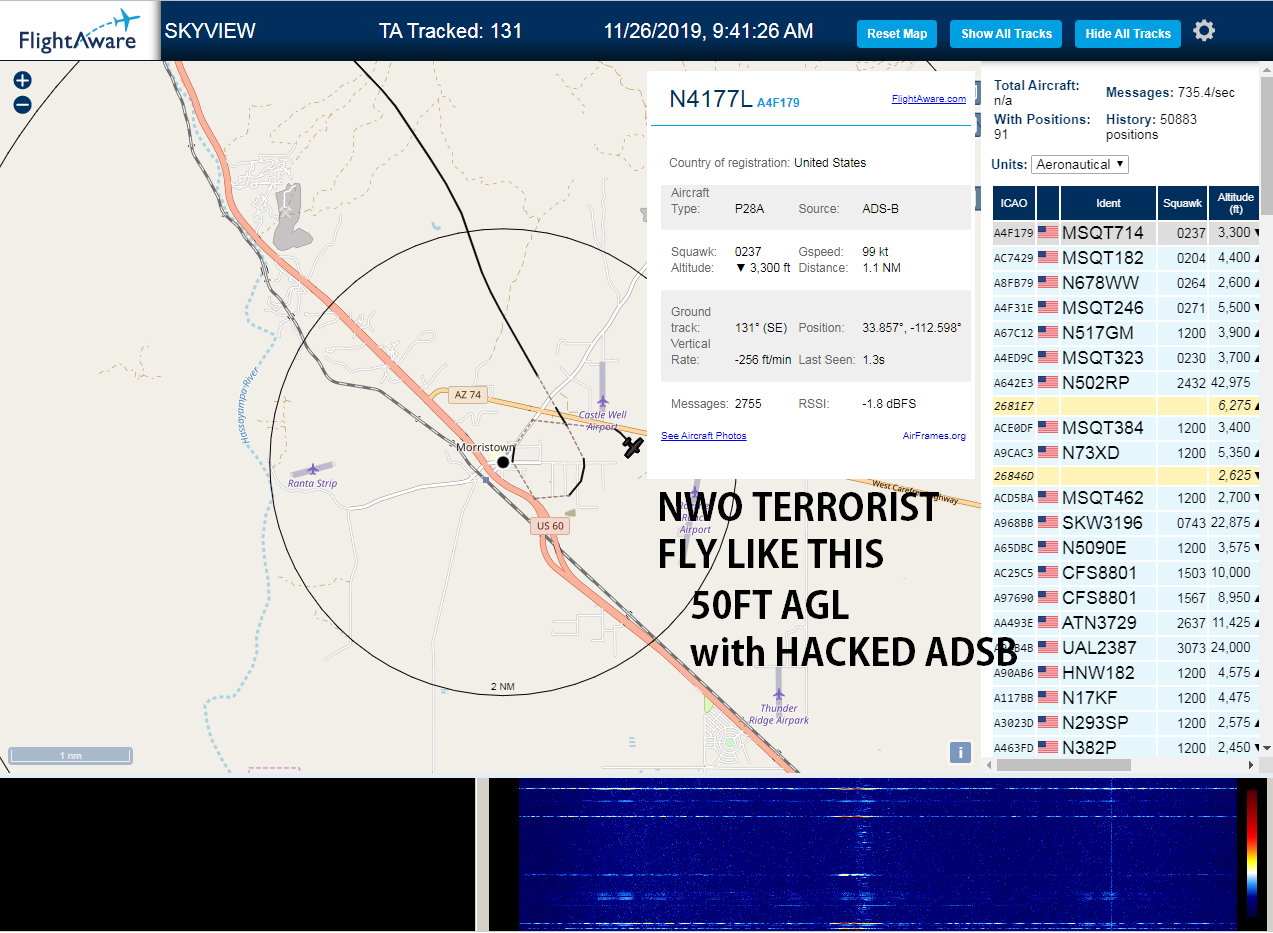Screen dimensions: 1273x933
Task: Select the 2681E7 unidentified aircraft row
Action: (x=1126, y=406)
